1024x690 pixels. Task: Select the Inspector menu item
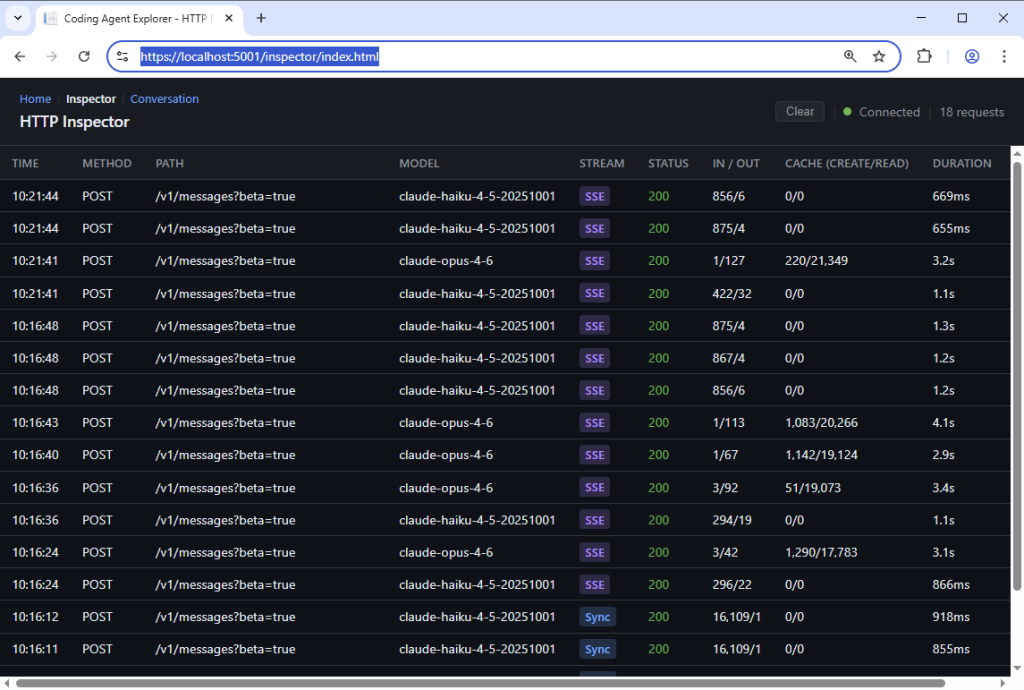[91, 98]
